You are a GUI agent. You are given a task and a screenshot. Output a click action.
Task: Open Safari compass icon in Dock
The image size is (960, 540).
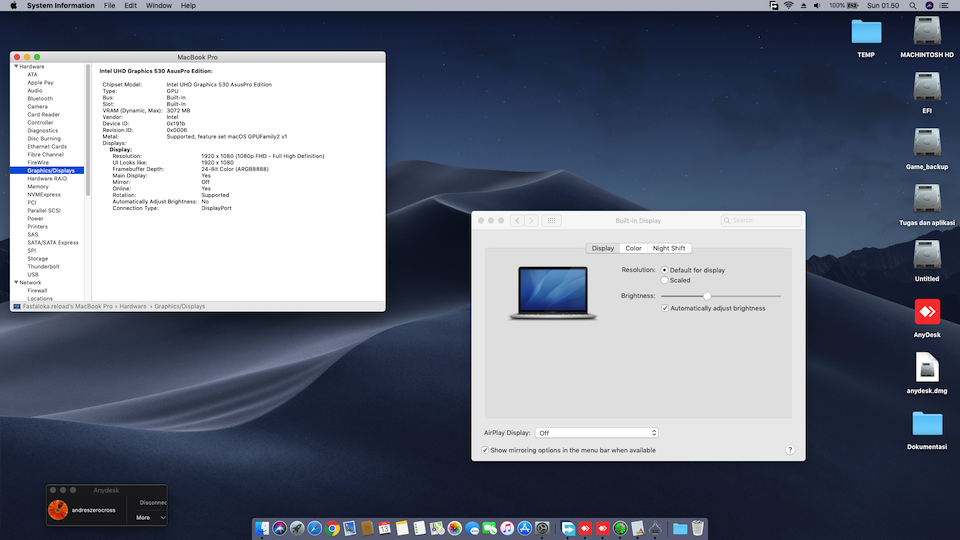(x=315, y=528)
